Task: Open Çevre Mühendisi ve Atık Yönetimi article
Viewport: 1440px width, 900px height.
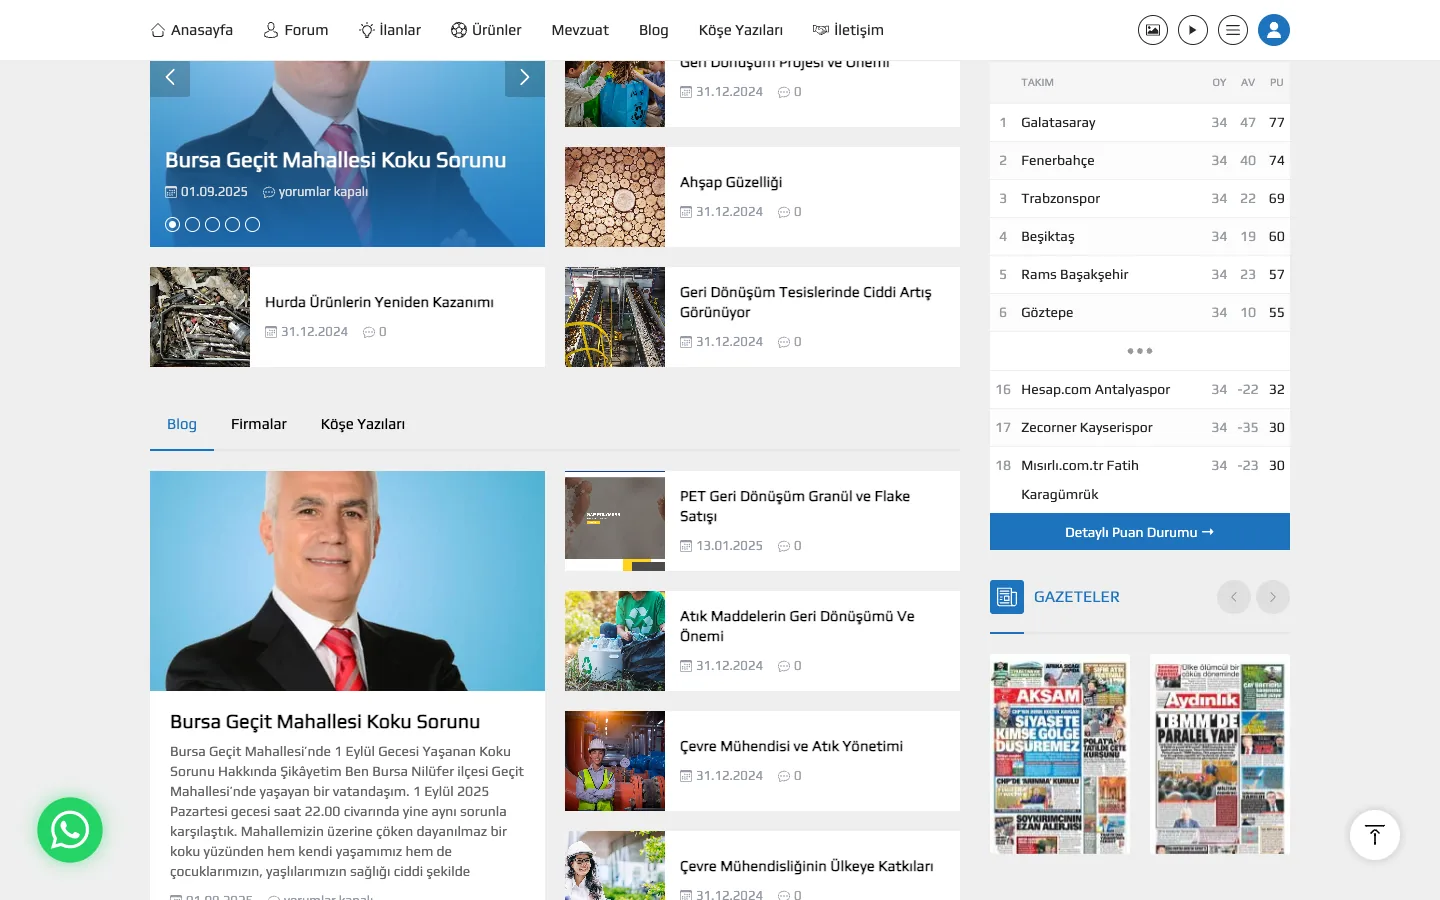Action: click(x=791, y=746)
